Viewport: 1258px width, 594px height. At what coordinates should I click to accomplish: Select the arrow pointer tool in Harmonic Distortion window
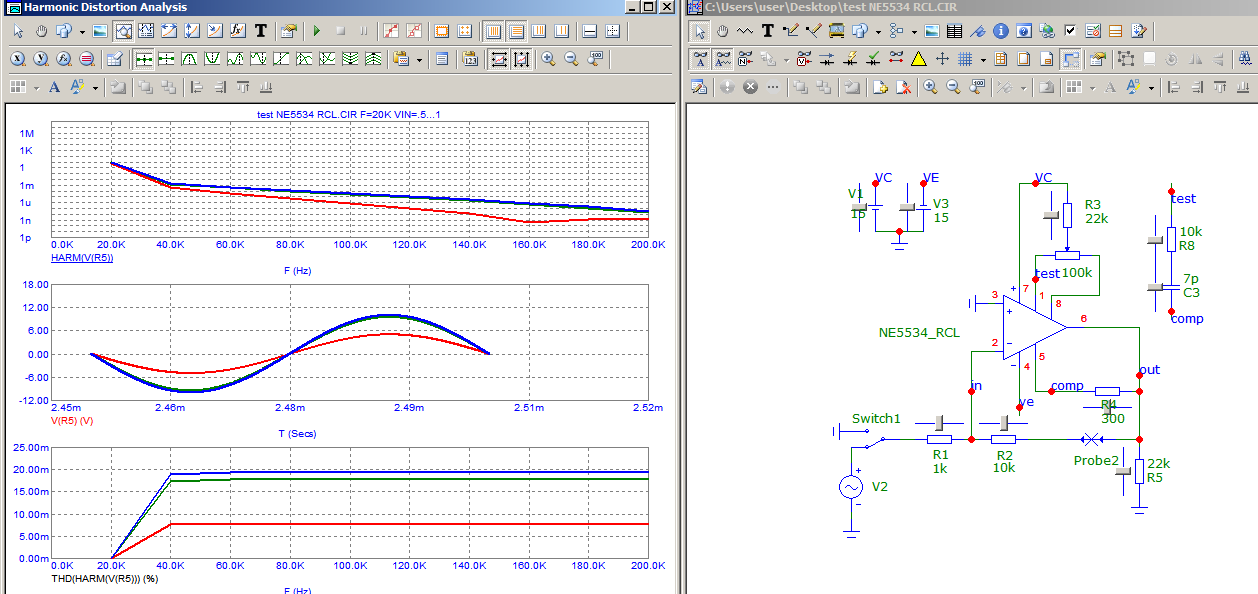pos(19,31)
